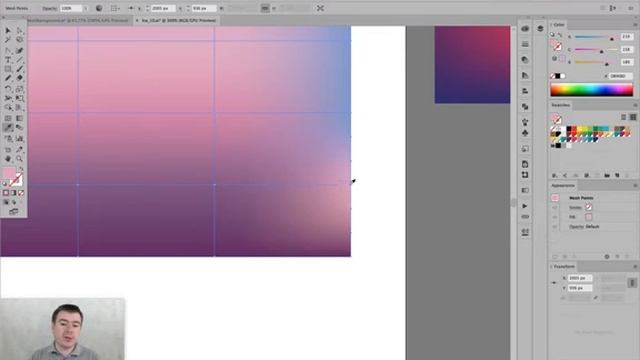Close the second document tab
The height and width of the screenshot is (360, 640).
tap(137, 20)
